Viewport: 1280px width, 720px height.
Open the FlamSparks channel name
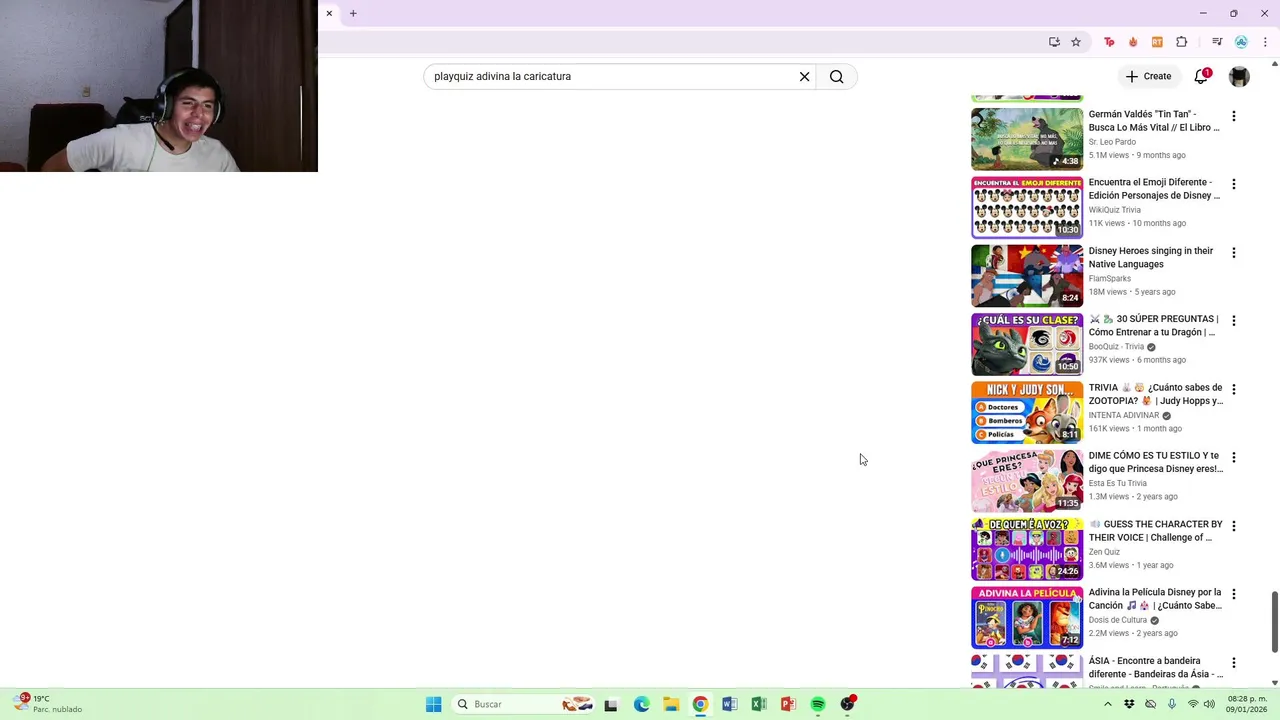point(1110,279)
